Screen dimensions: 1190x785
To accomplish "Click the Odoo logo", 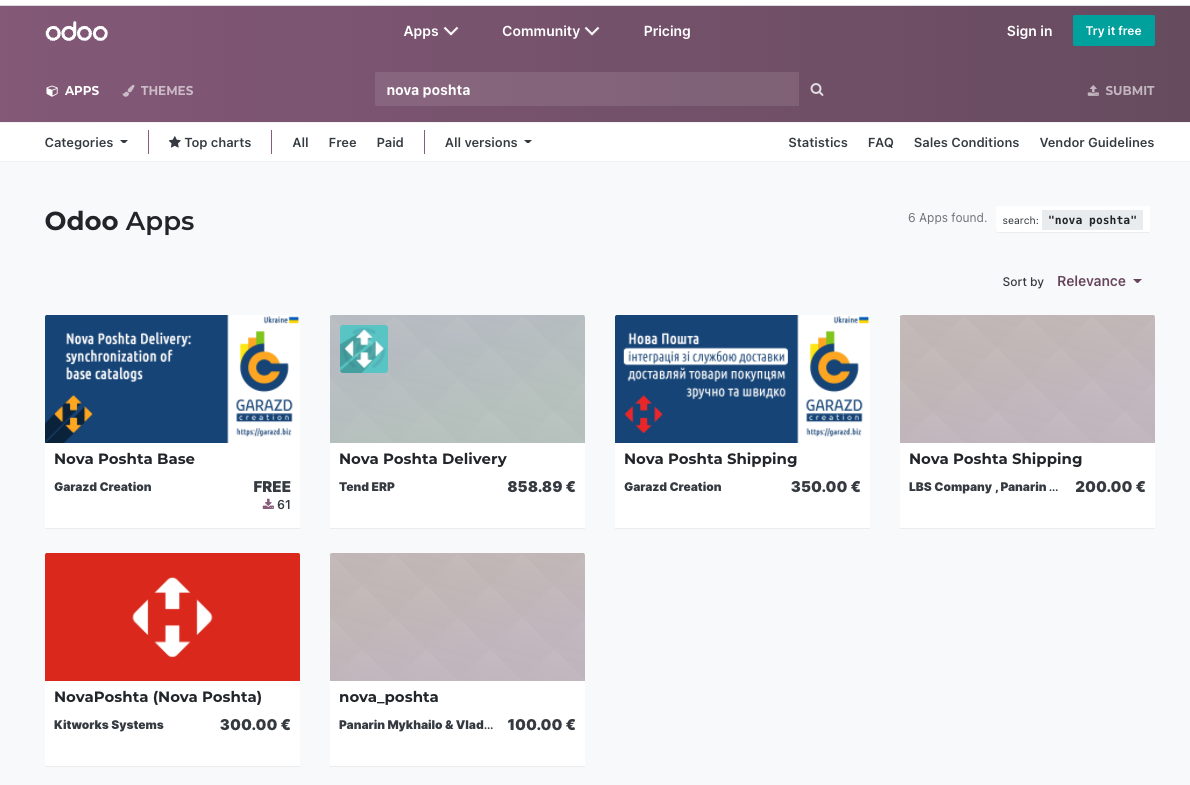I will [77, 31].
